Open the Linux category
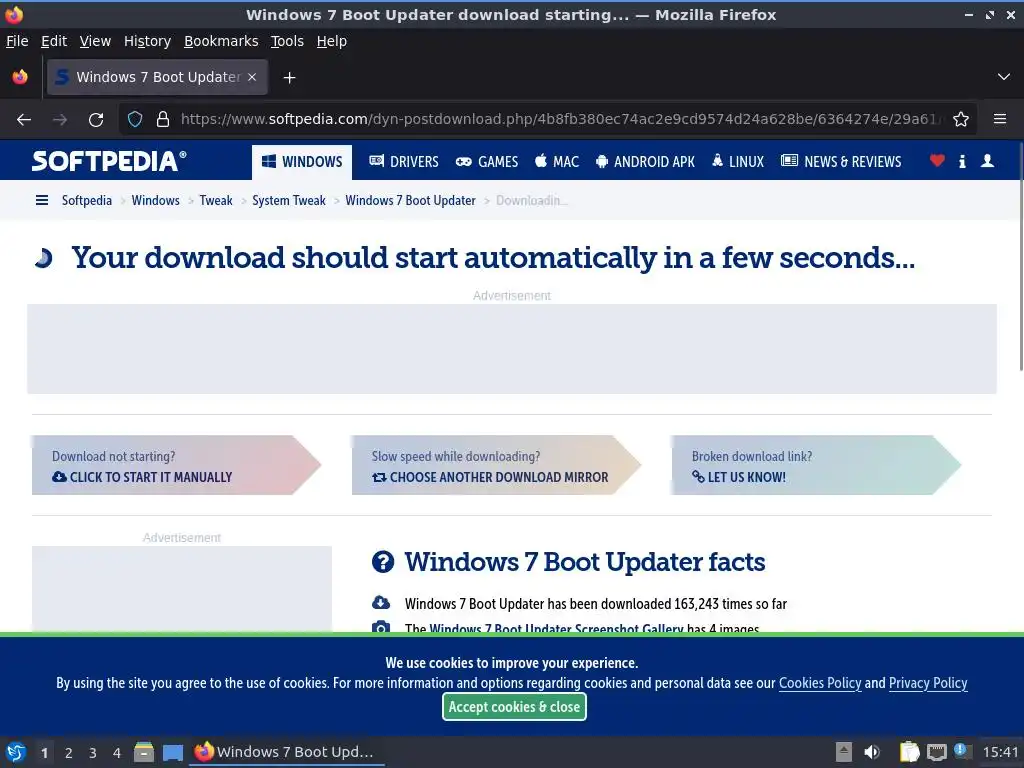 (737, 162)
